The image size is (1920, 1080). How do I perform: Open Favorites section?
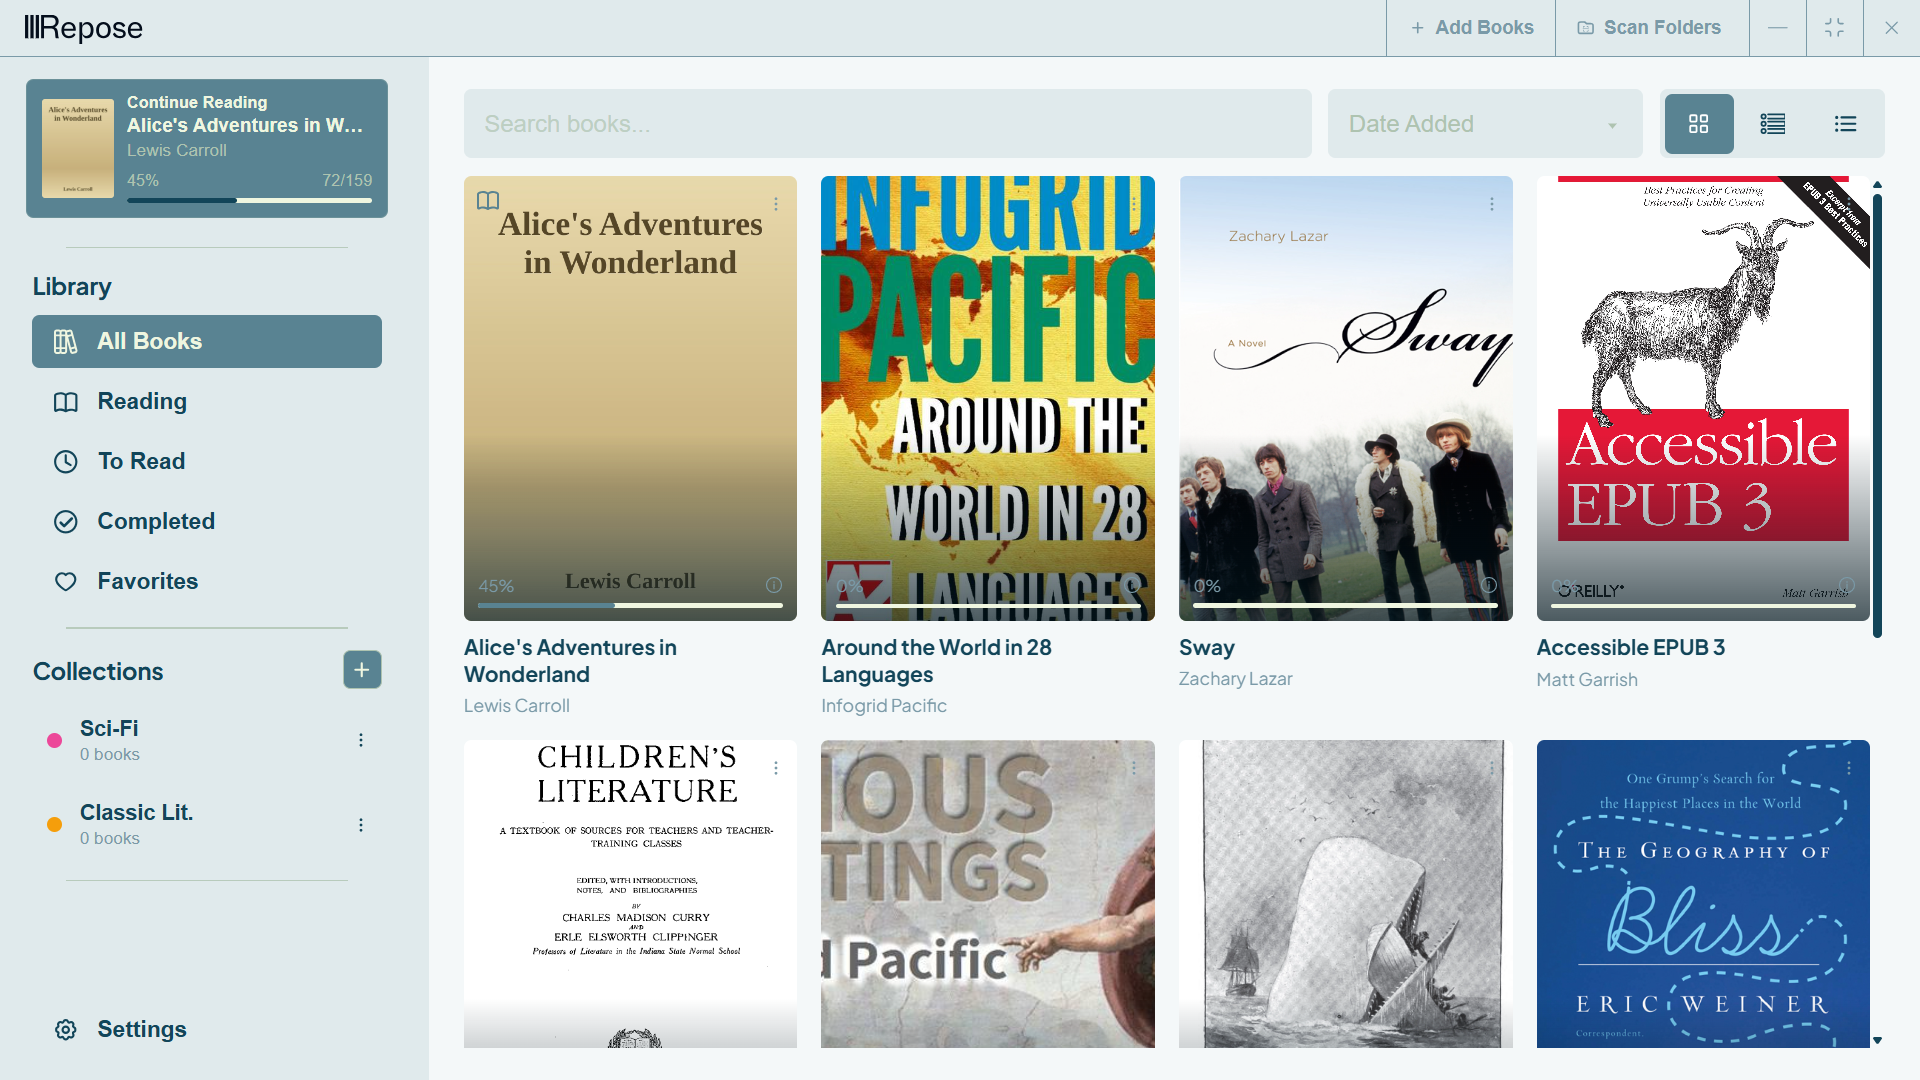pos(147,581)
